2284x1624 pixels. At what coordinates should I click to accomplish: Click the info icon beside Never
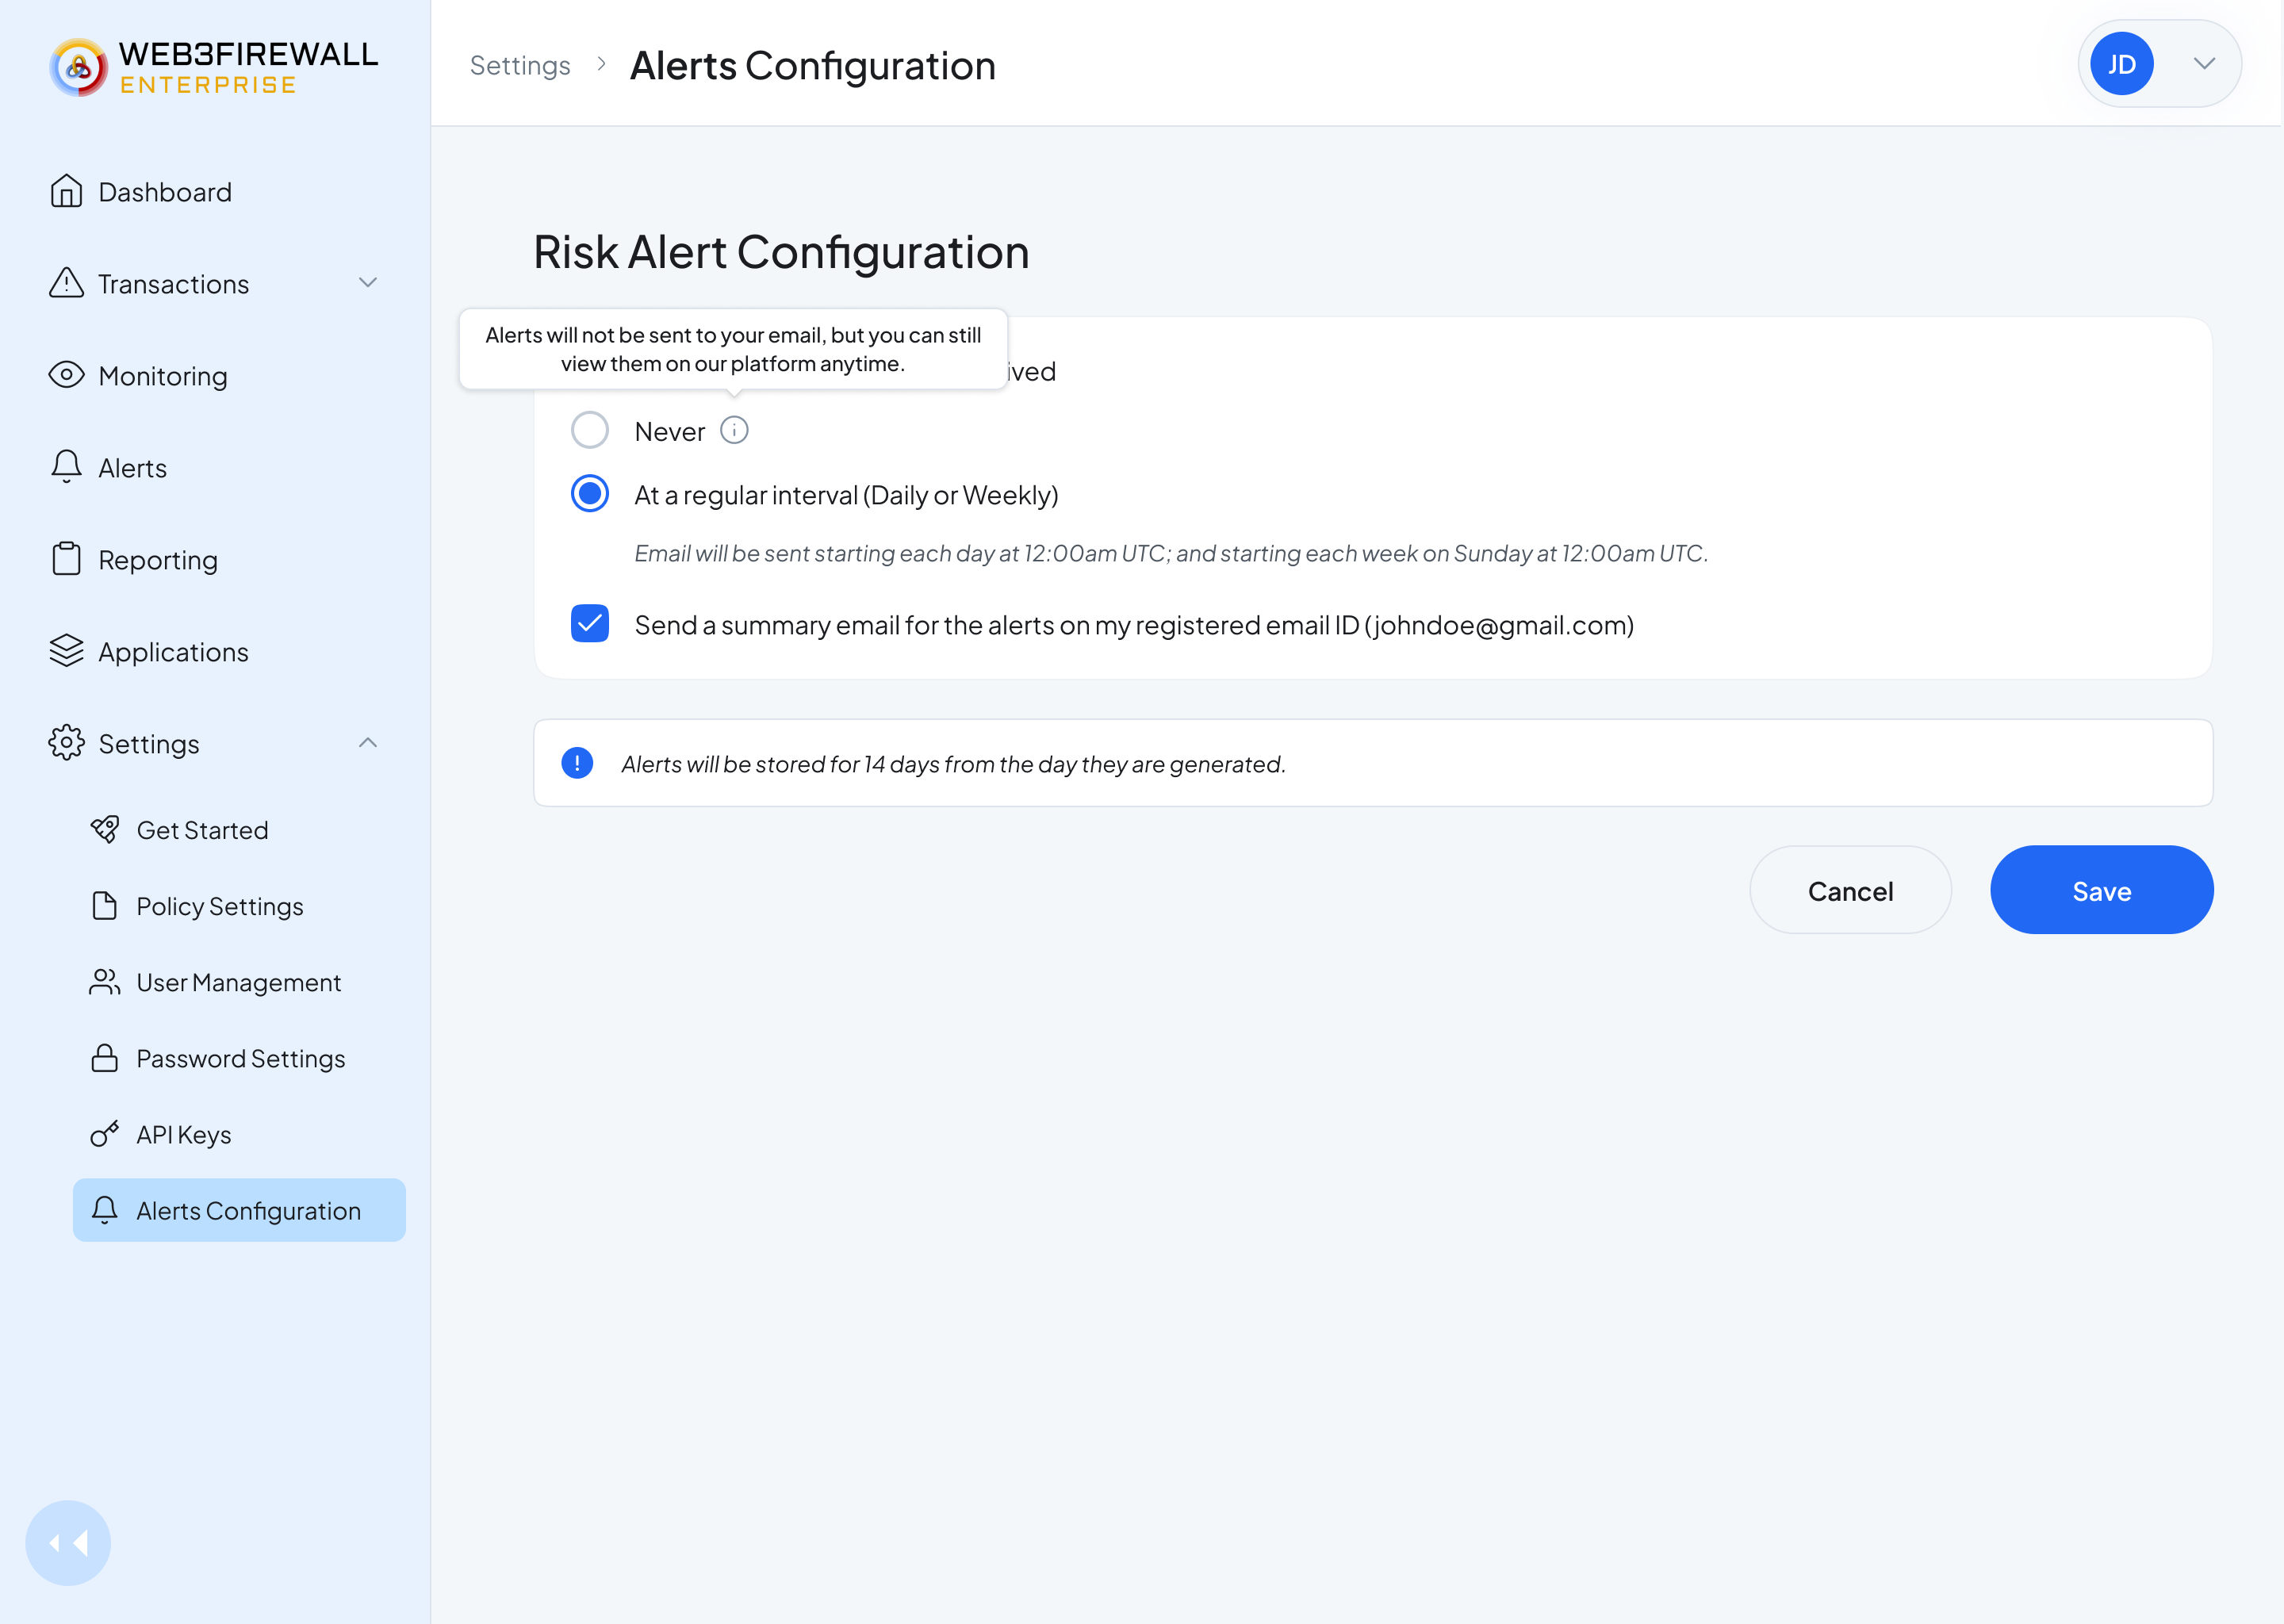point(734,430)
